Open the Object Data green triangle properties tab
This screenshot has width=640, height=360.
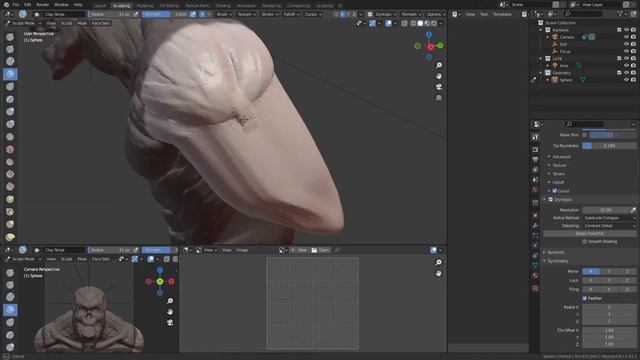(x=535, y=265)
